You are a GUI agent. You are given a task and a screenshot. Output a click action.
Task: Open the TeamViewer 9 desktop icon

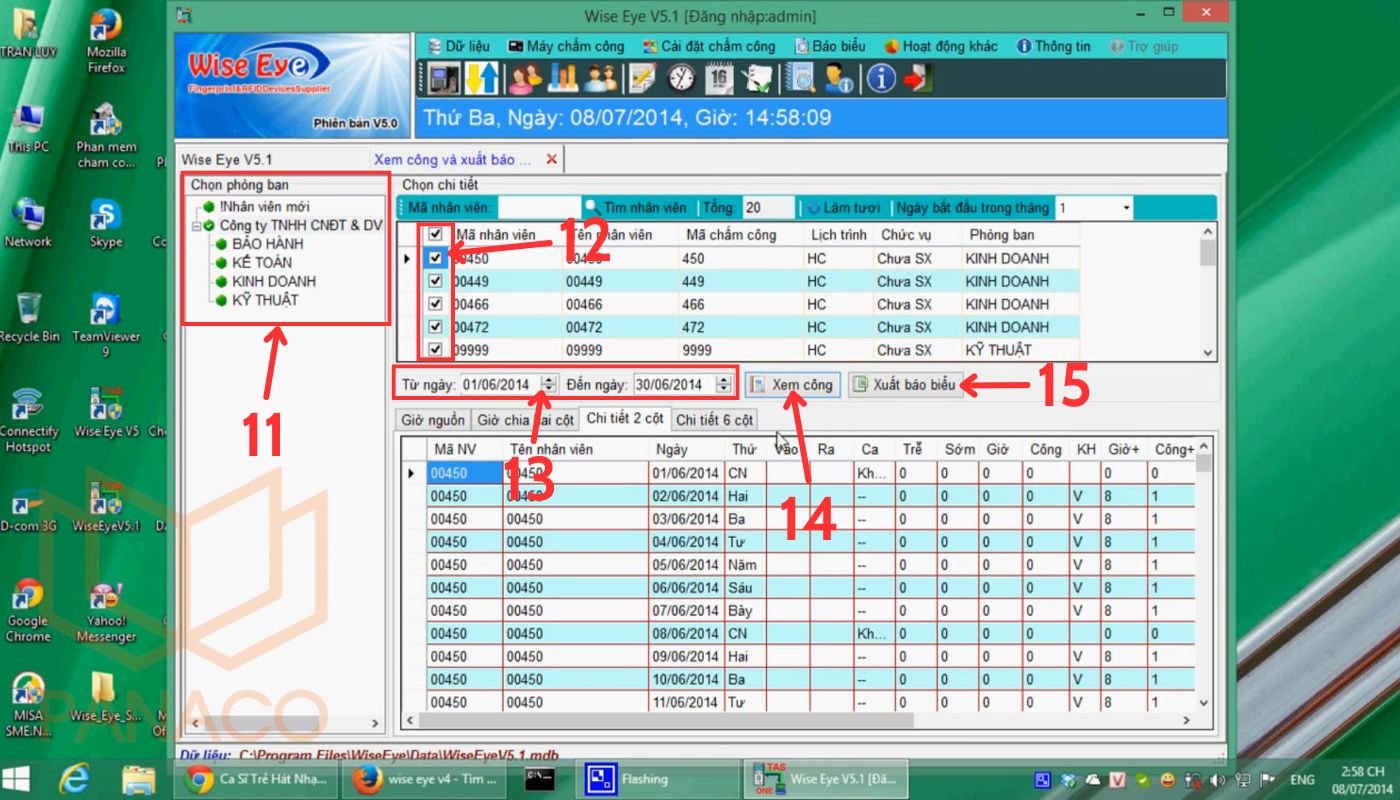point(106,323)
